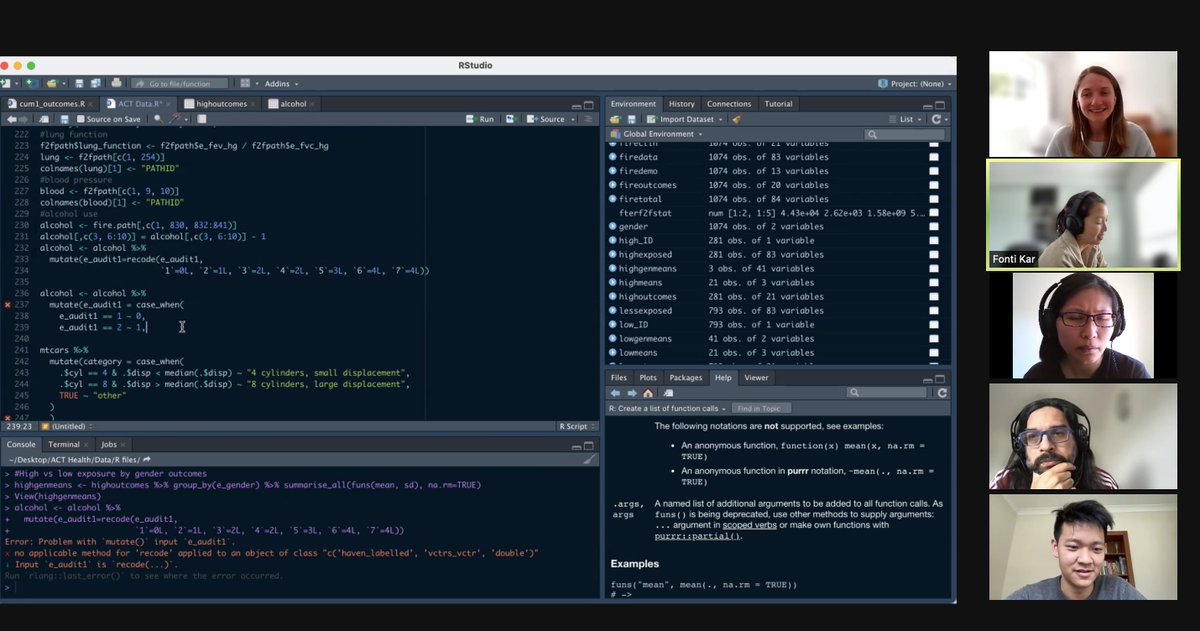The width and height of the screenshot is (1200, 631).
Task: Open Find/Replace magnifier in editor toolbar
Action: [158, 119]
